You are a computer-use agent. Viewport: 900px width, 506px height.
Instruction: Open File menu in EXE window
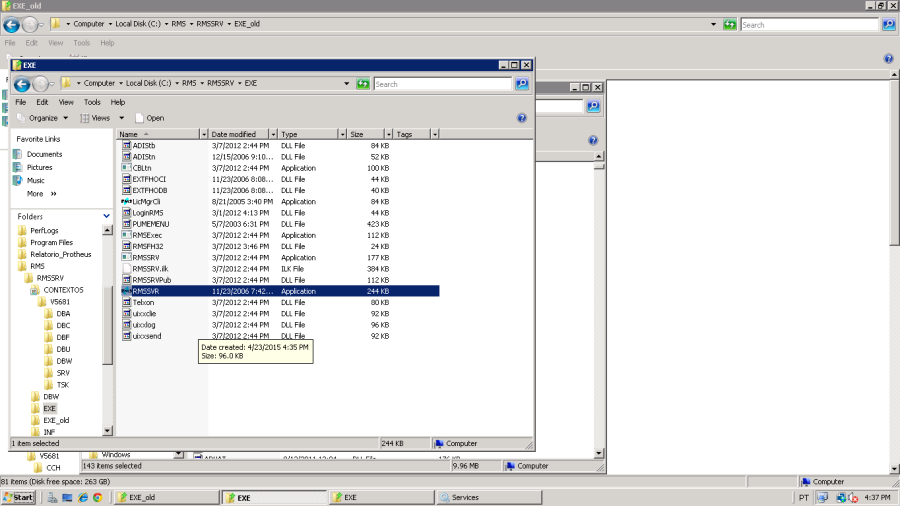[x=21, y=102]
